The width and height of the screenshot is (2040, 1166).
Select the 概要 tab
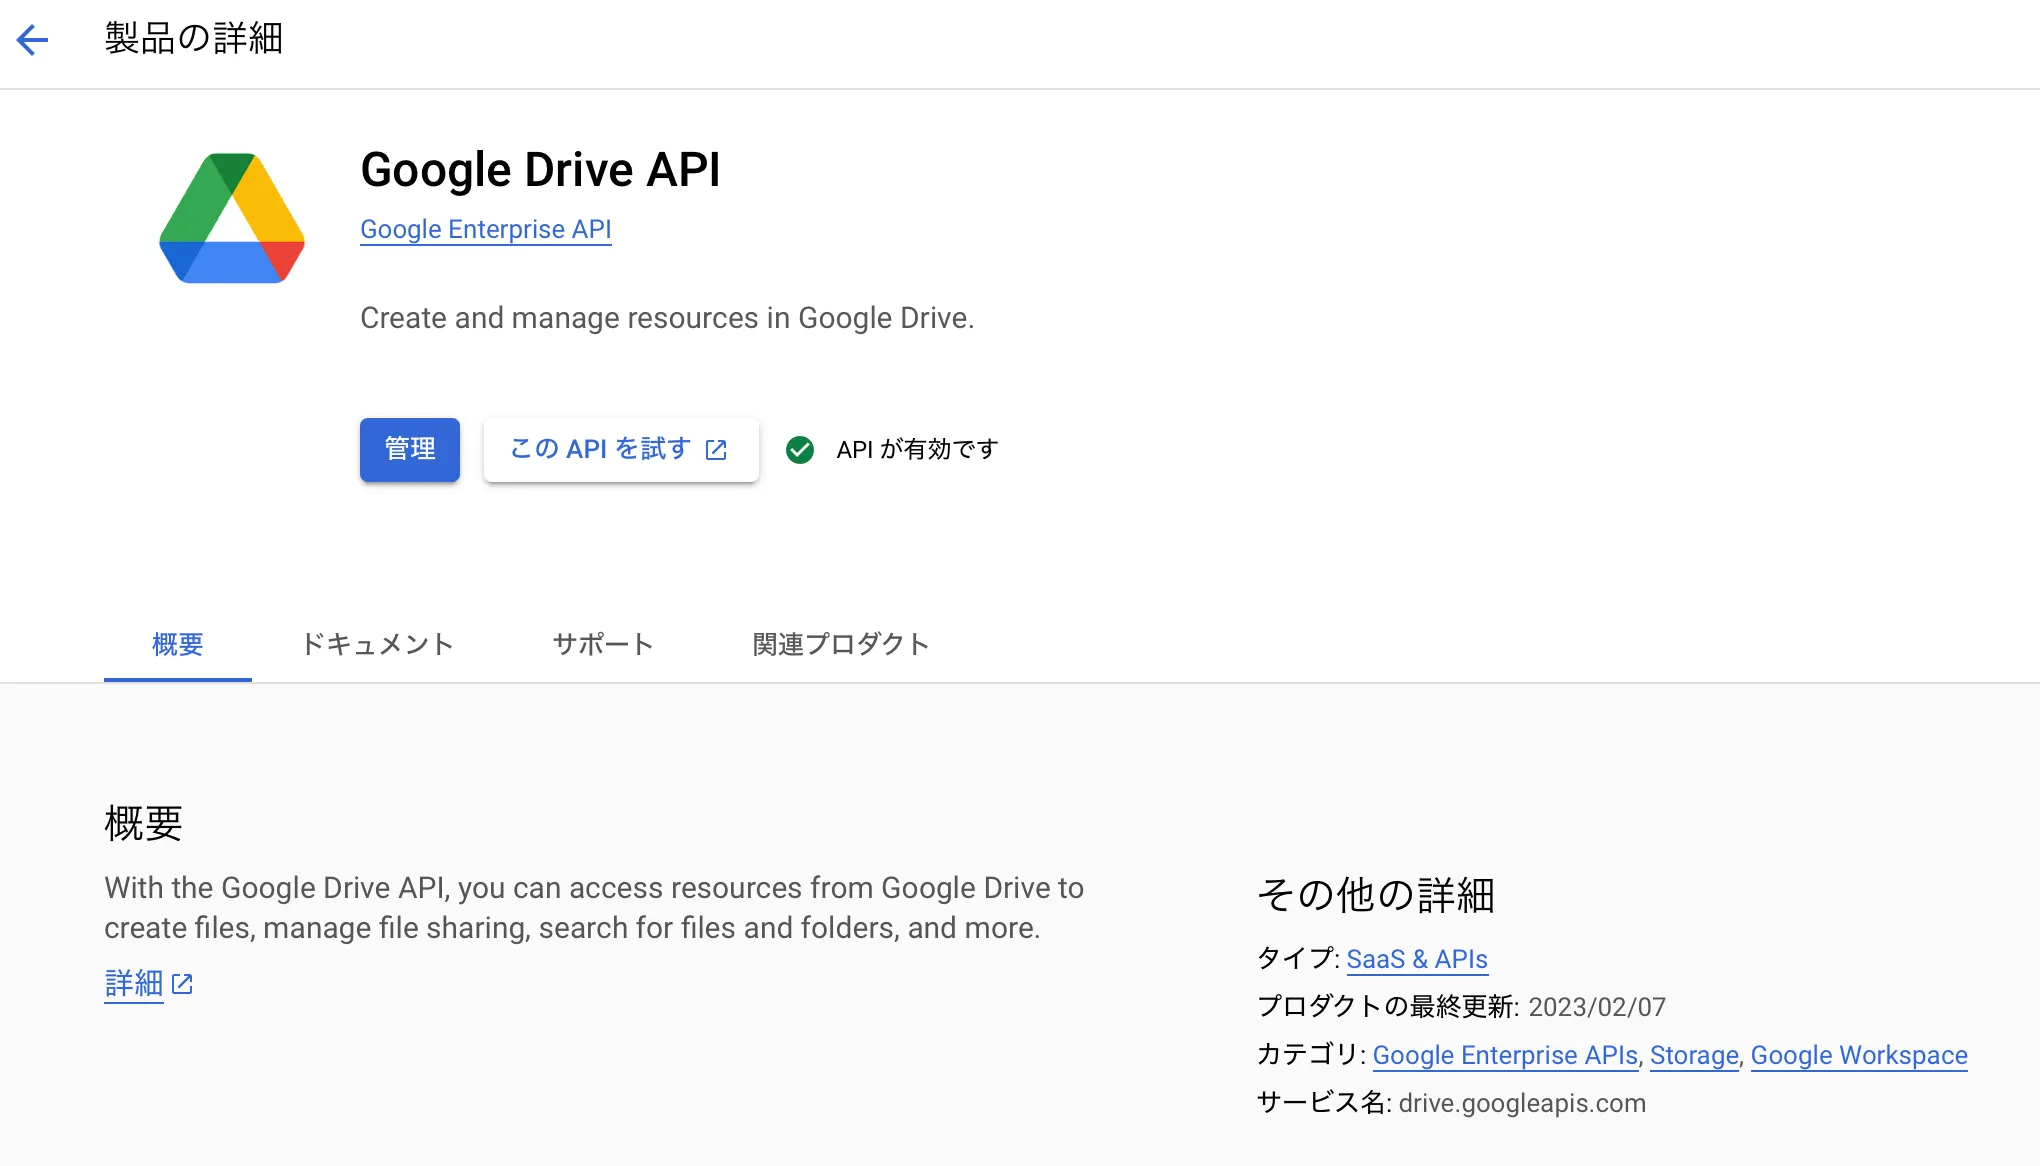[177, 644]
